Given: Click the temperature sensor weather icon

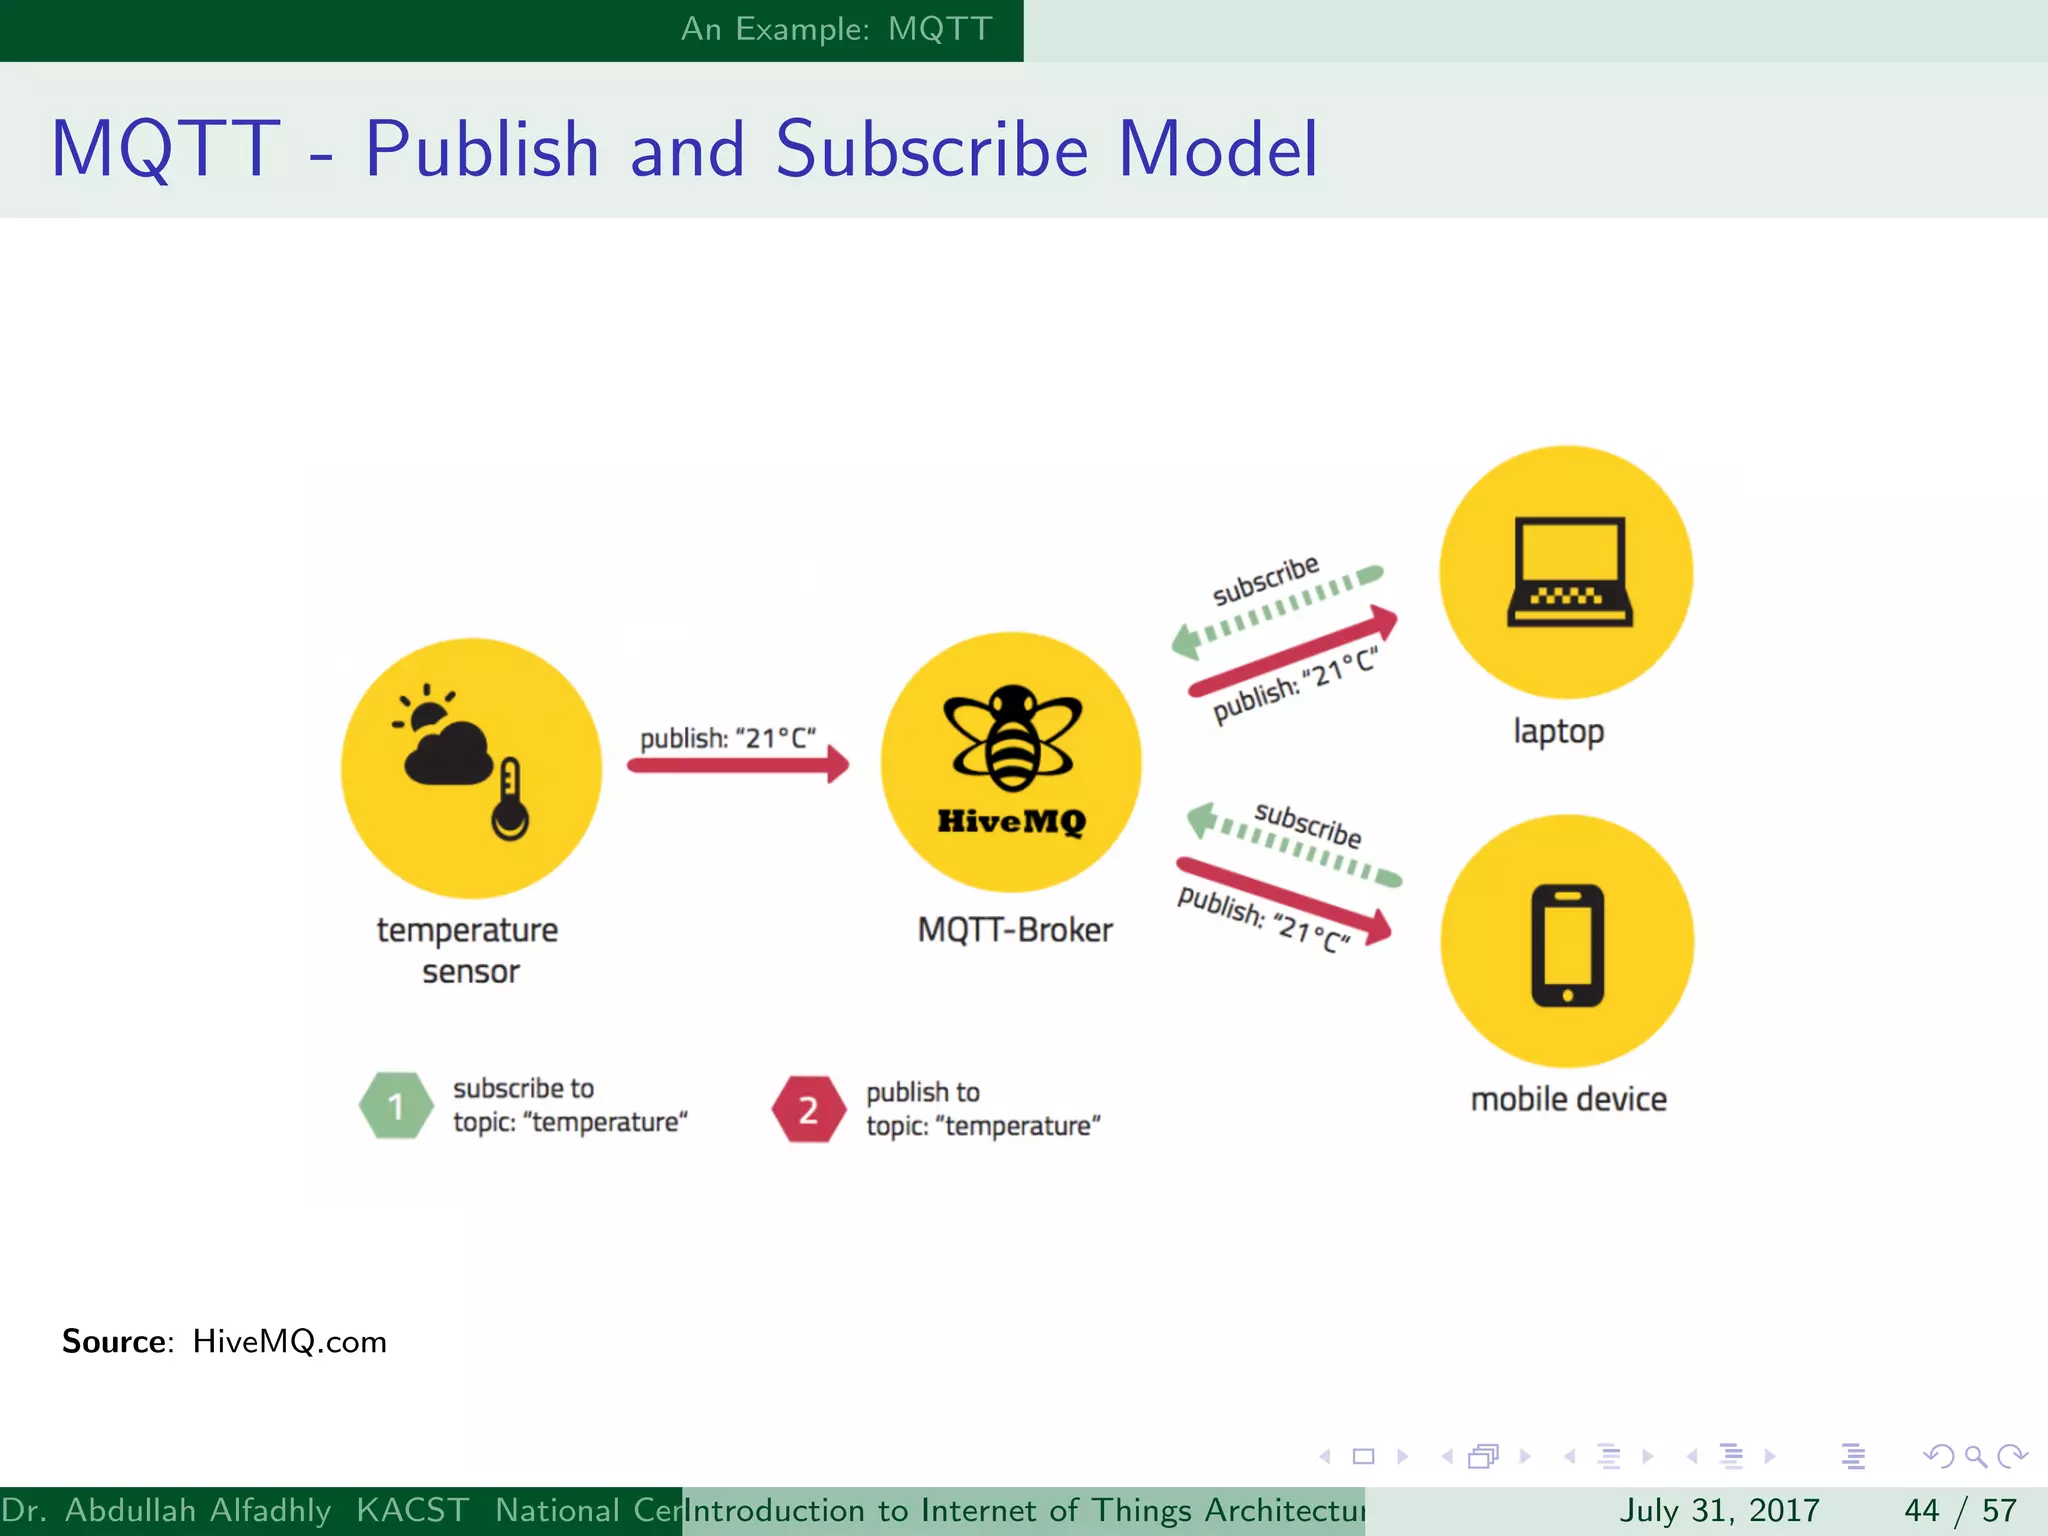Looking at the screenshot, I should (x=471, y=767).
